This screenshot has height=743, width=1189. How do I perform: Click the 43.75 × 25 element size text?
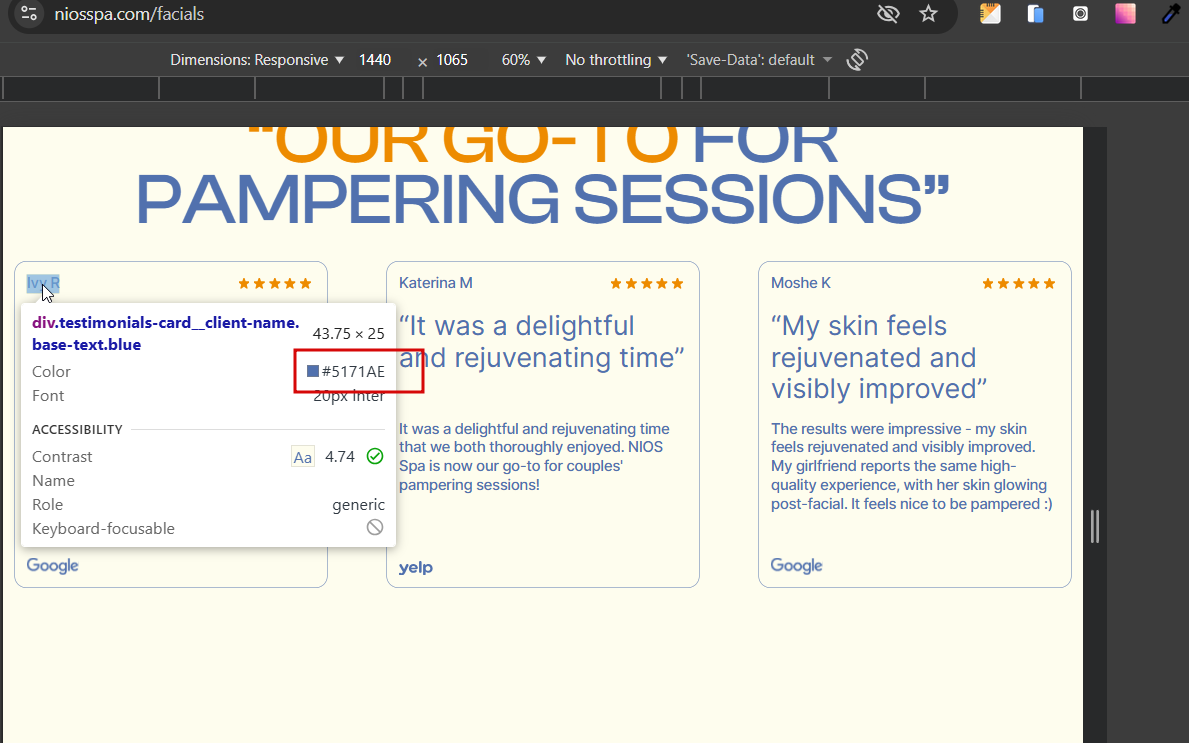pyautogui.click(x=349, y=334)
